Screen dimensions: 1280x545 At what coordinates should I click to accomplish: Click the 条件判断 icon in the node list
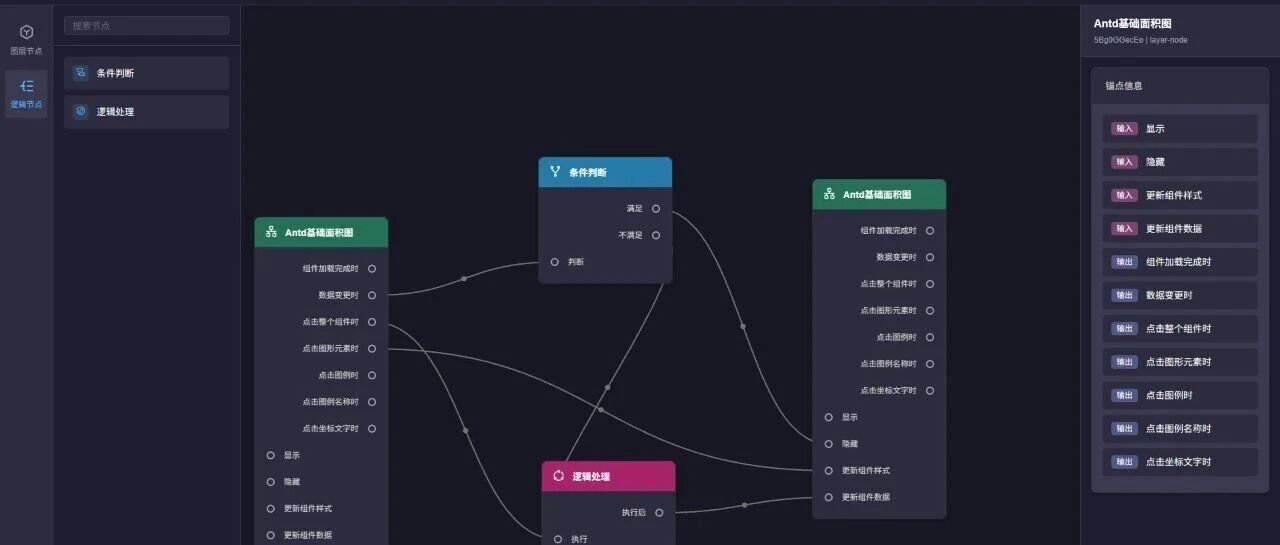pyautogui.click(x=81, y=73)
